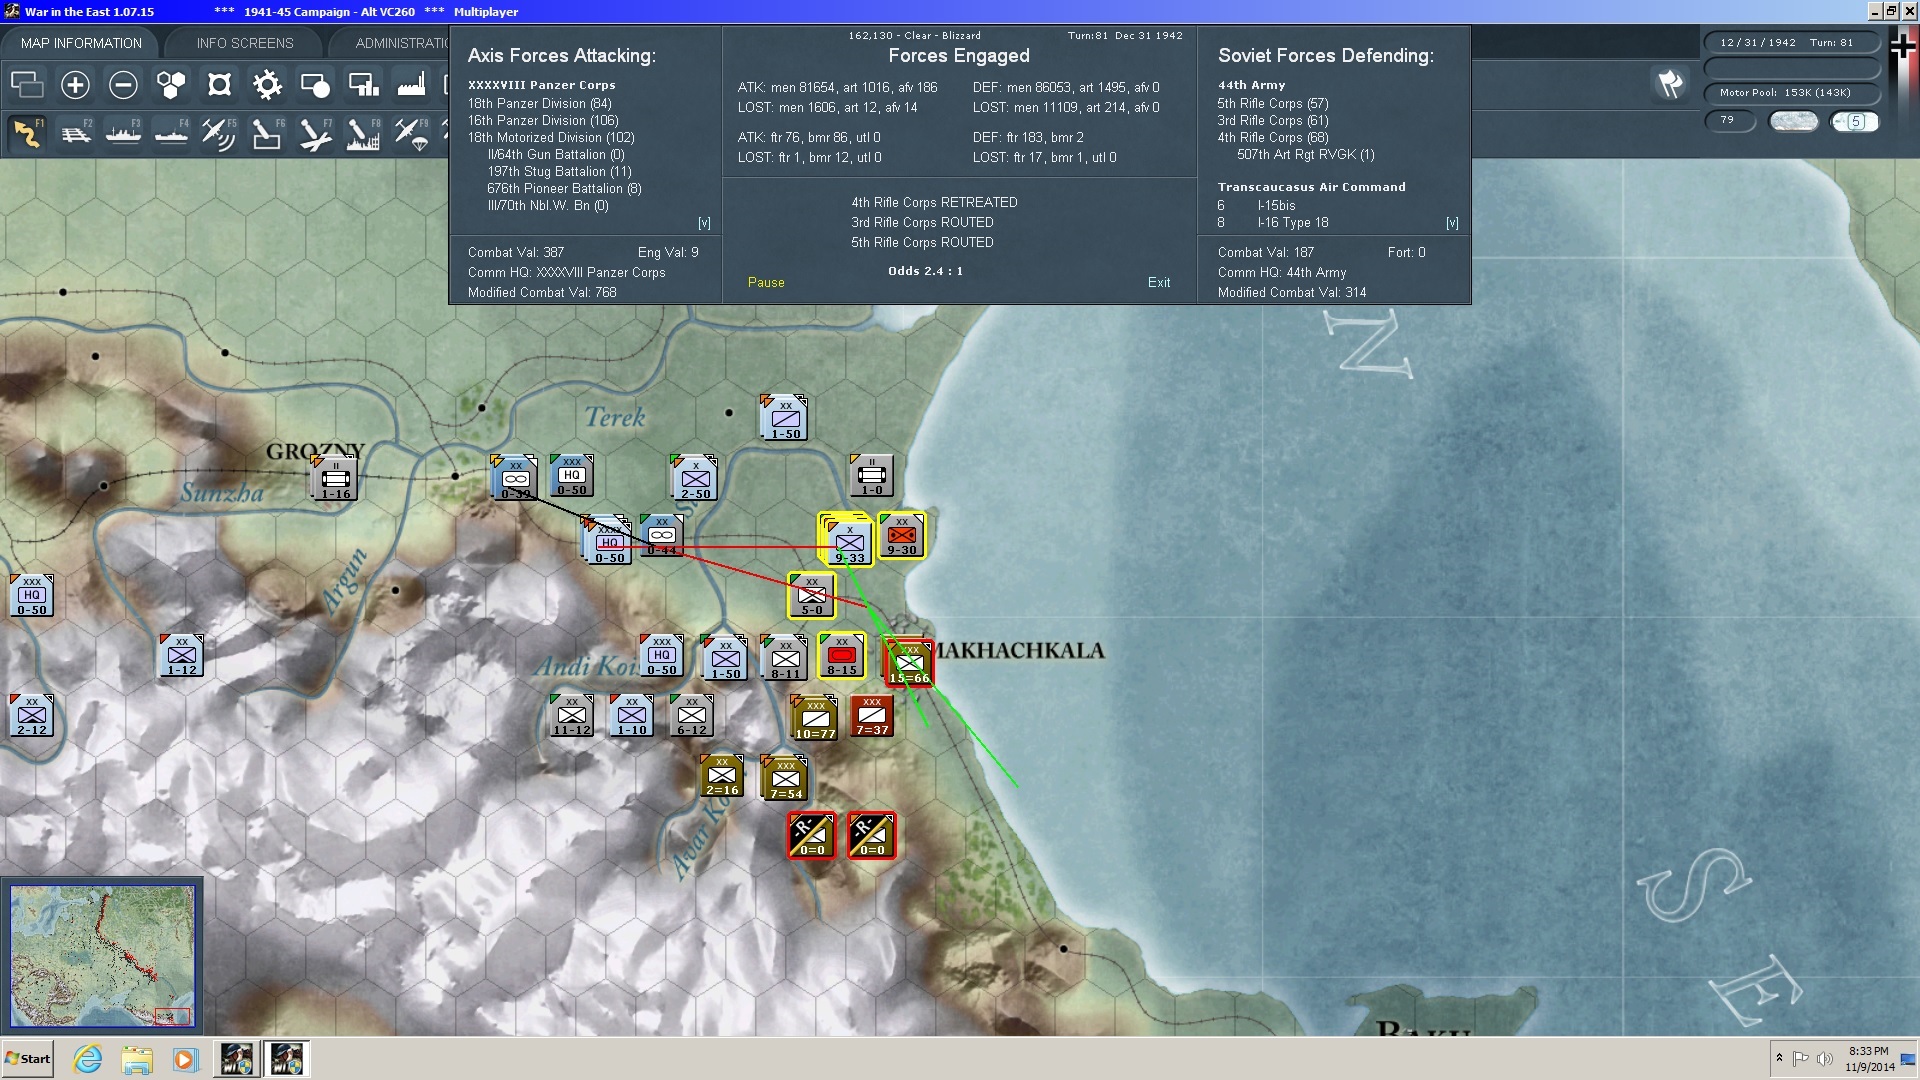Screen dimensions: 1920x1080
Task: Toggle the factory locations overlay icon
Action: tap(411, 85)
